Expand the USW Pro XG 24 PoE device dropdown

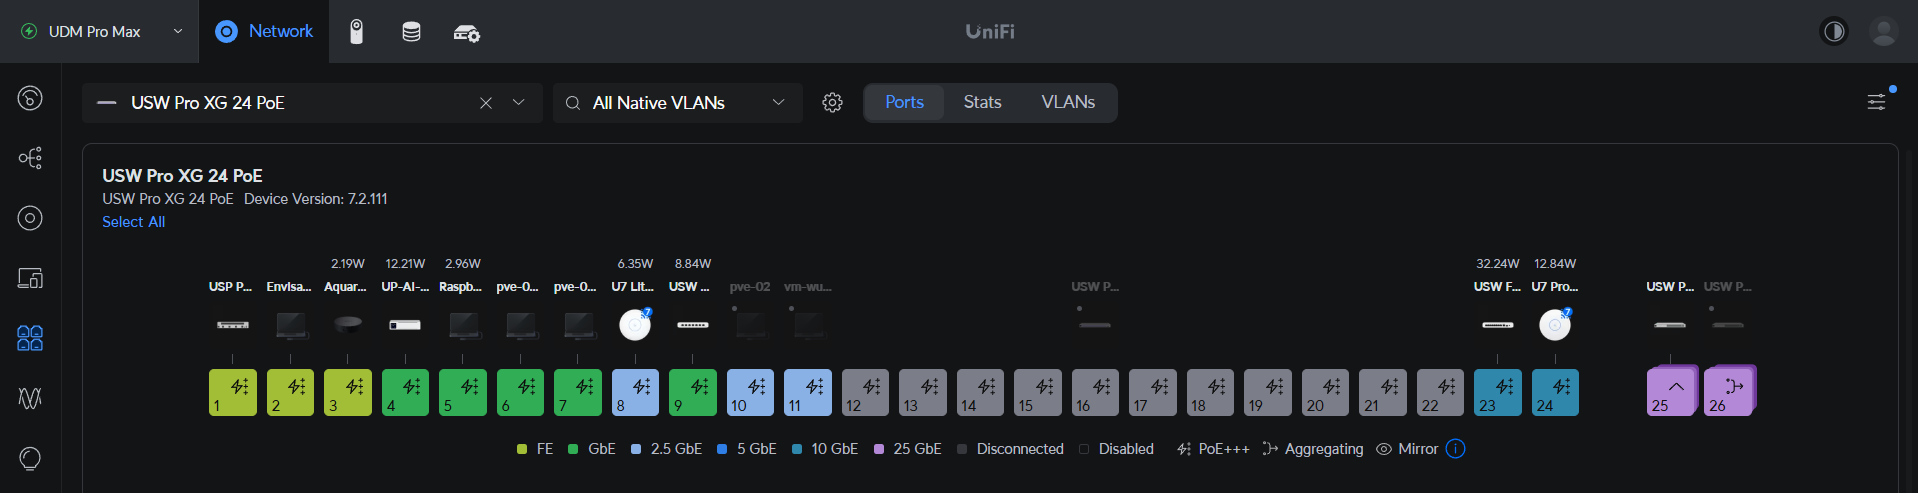point(519,103)
